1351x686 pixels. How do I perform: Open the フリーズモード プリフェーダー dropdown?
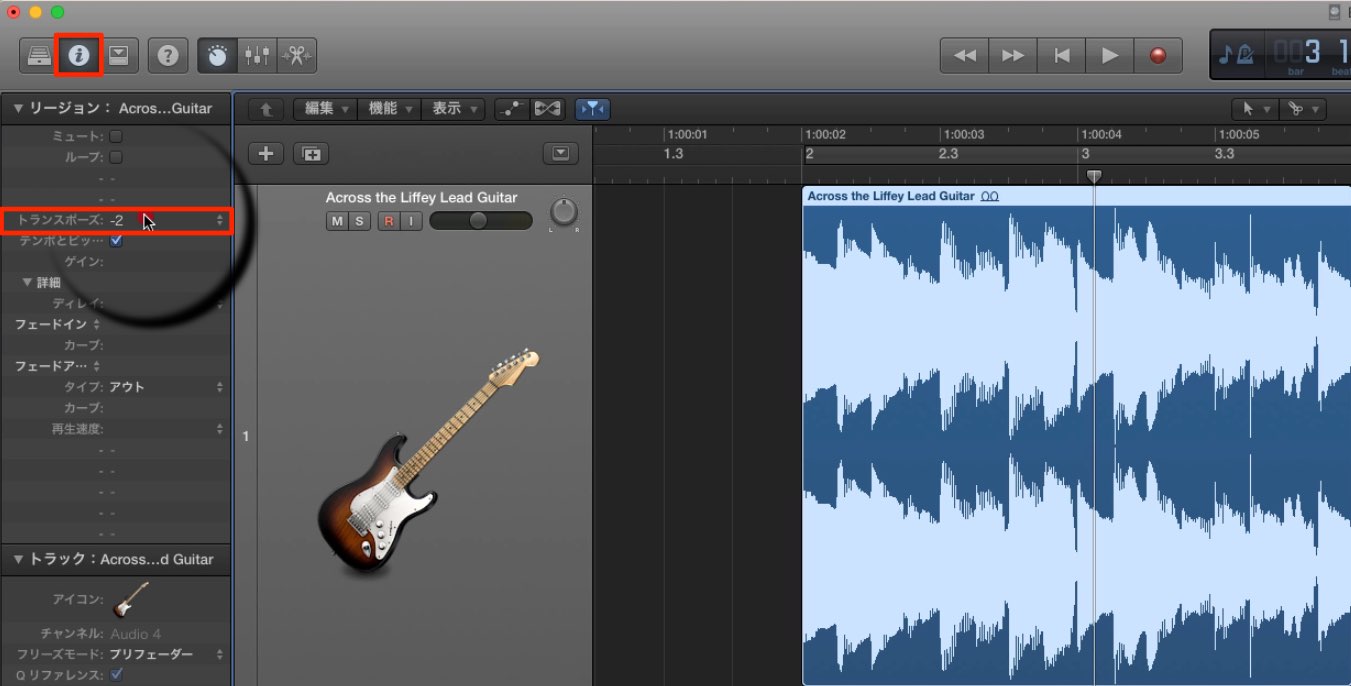point(165,654)
